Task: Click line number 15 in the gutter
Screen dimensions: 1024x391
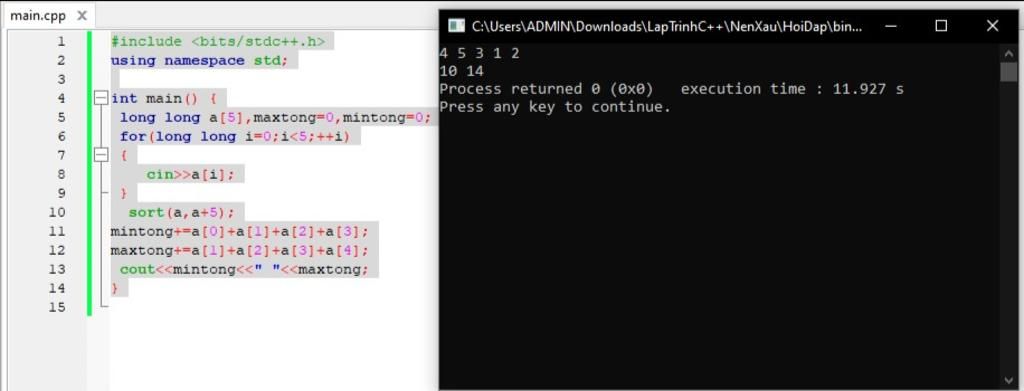Action: (57, 307)
